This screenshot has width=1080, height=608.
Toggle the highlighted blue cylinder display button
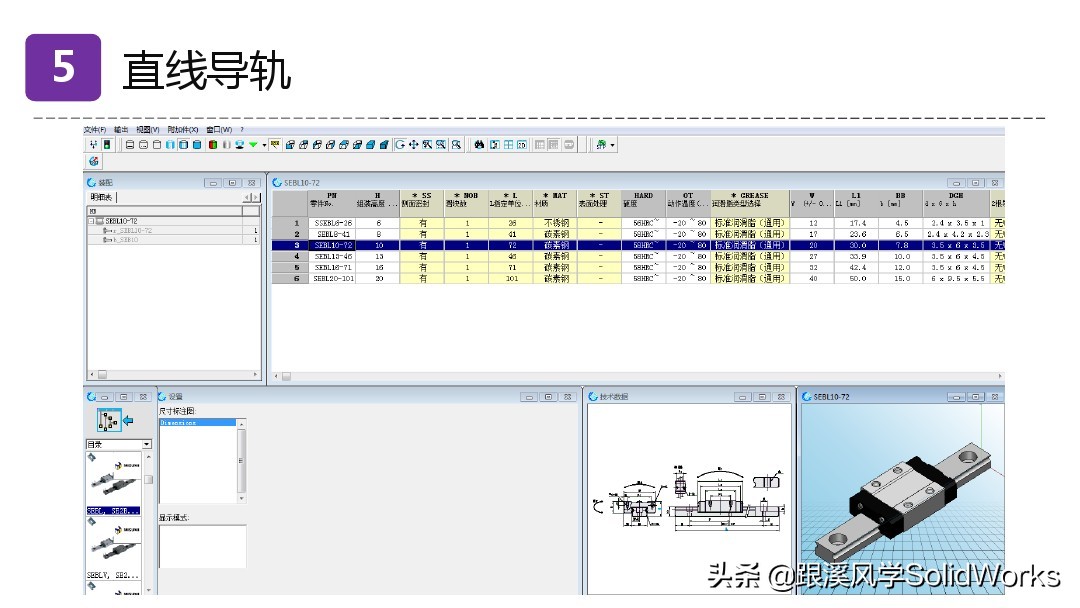(x=184, y=143)
